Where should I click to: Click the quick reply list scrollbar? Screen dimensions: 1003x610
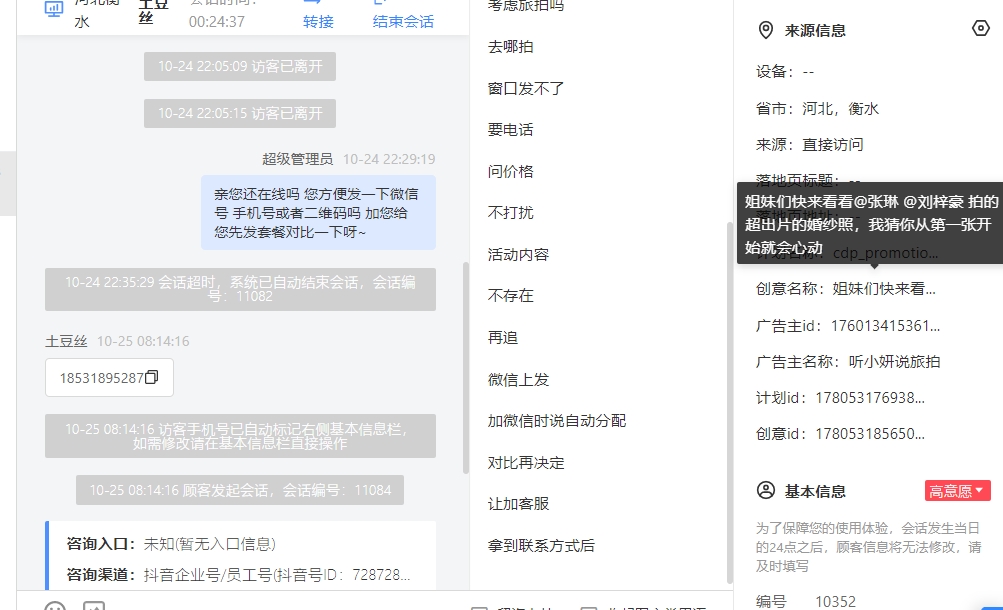[729, 403]
